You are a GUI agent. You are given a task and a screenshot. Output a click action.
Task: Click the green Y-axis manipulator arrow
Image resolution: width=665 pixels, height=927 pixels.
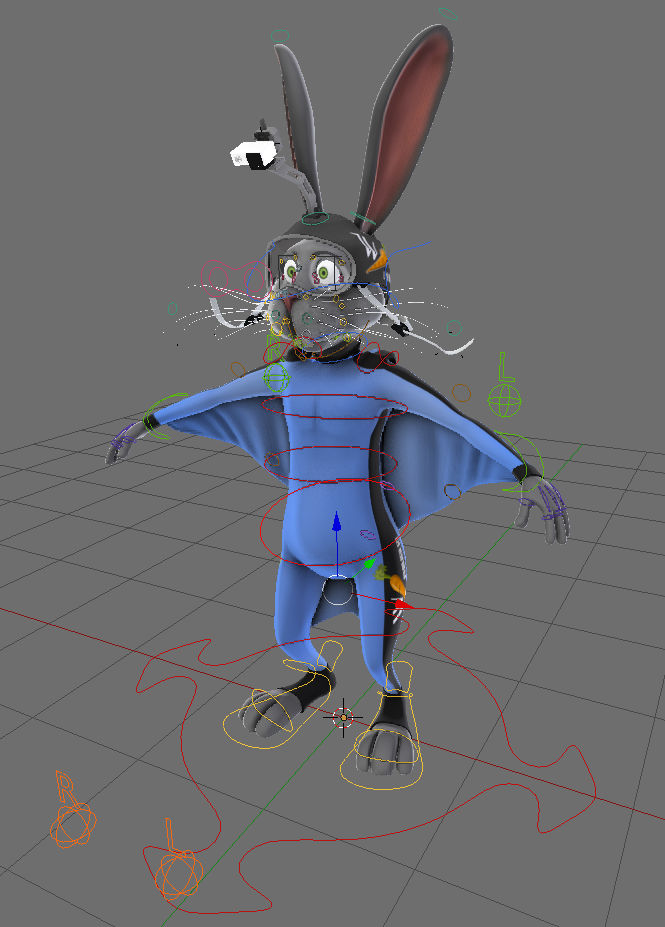click(x=369, y=563)
